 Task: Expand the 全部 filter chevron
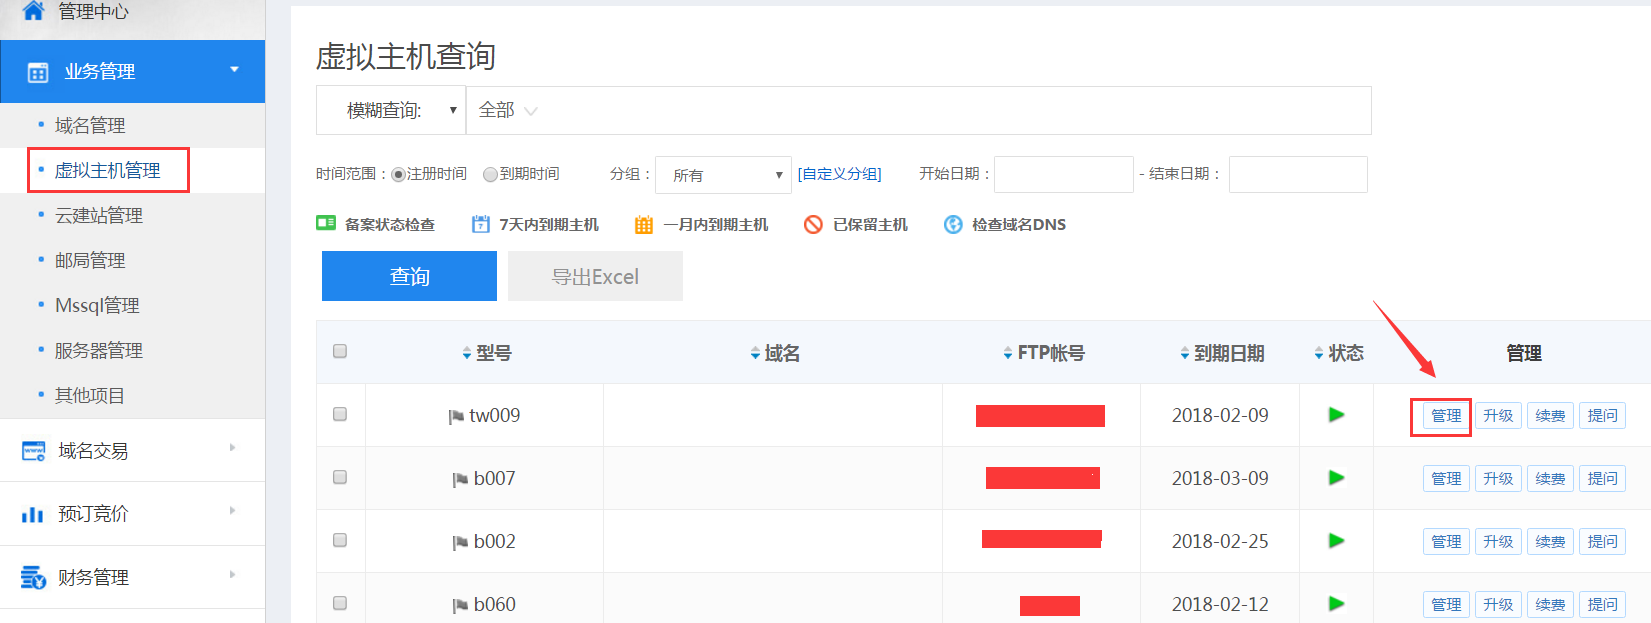pos(531,111)
